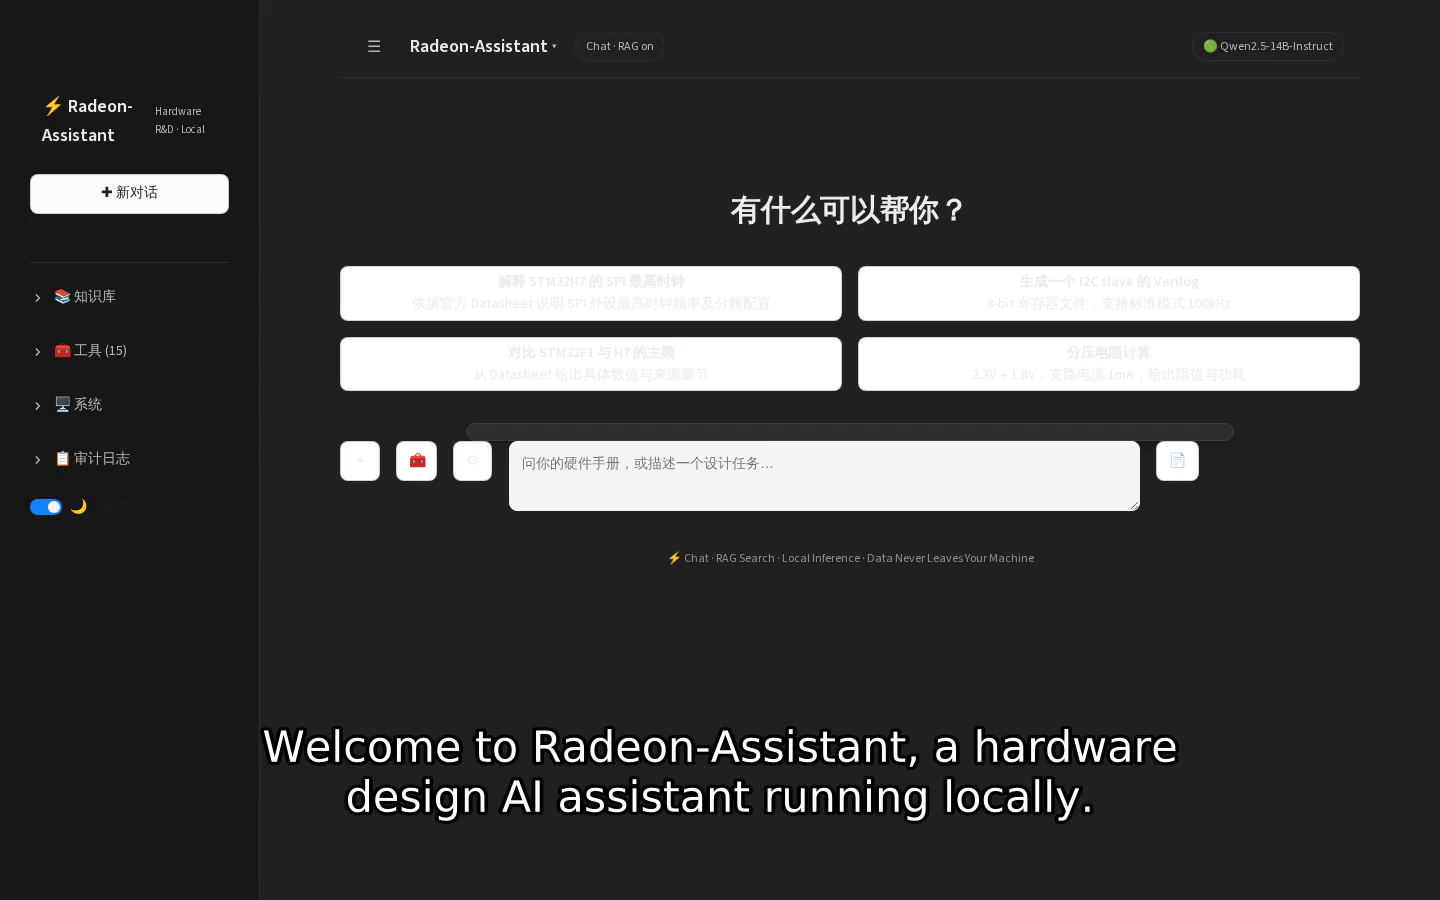The image size is (1440, 900).
Task: Click the plus icon button beside the toolbox
Action: (x=360, y=461)
